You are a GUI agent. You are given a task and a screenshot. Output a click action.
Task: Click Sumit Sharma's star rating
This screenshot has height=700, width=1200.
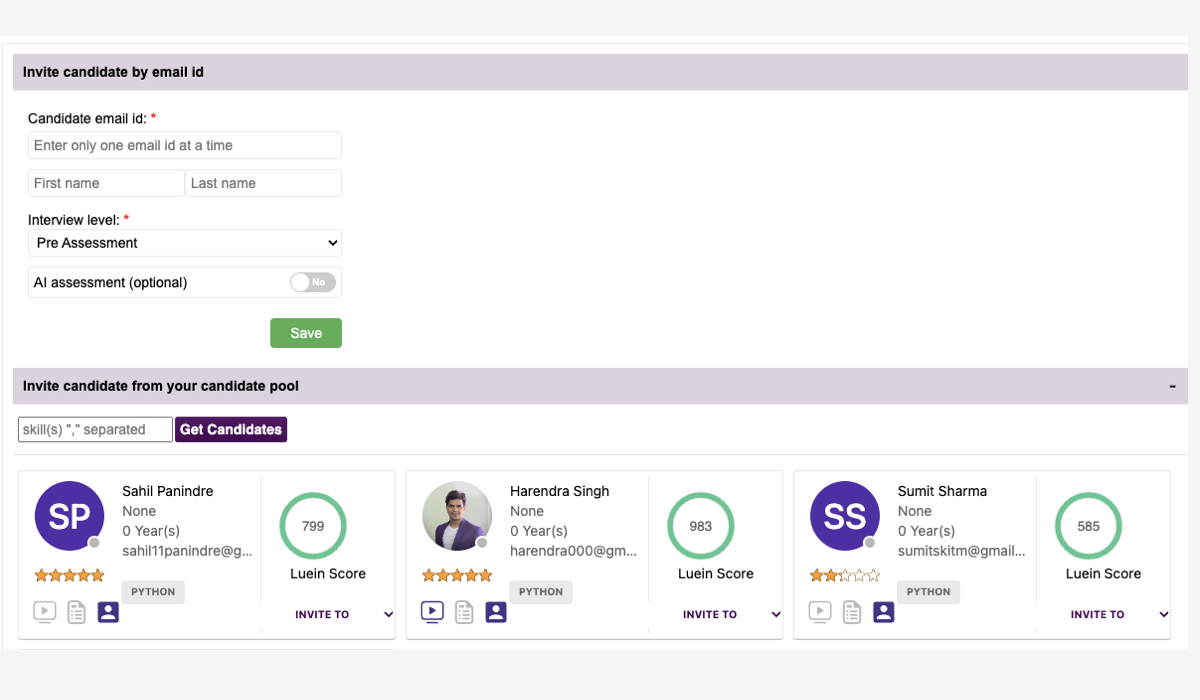tap(845, 575)
